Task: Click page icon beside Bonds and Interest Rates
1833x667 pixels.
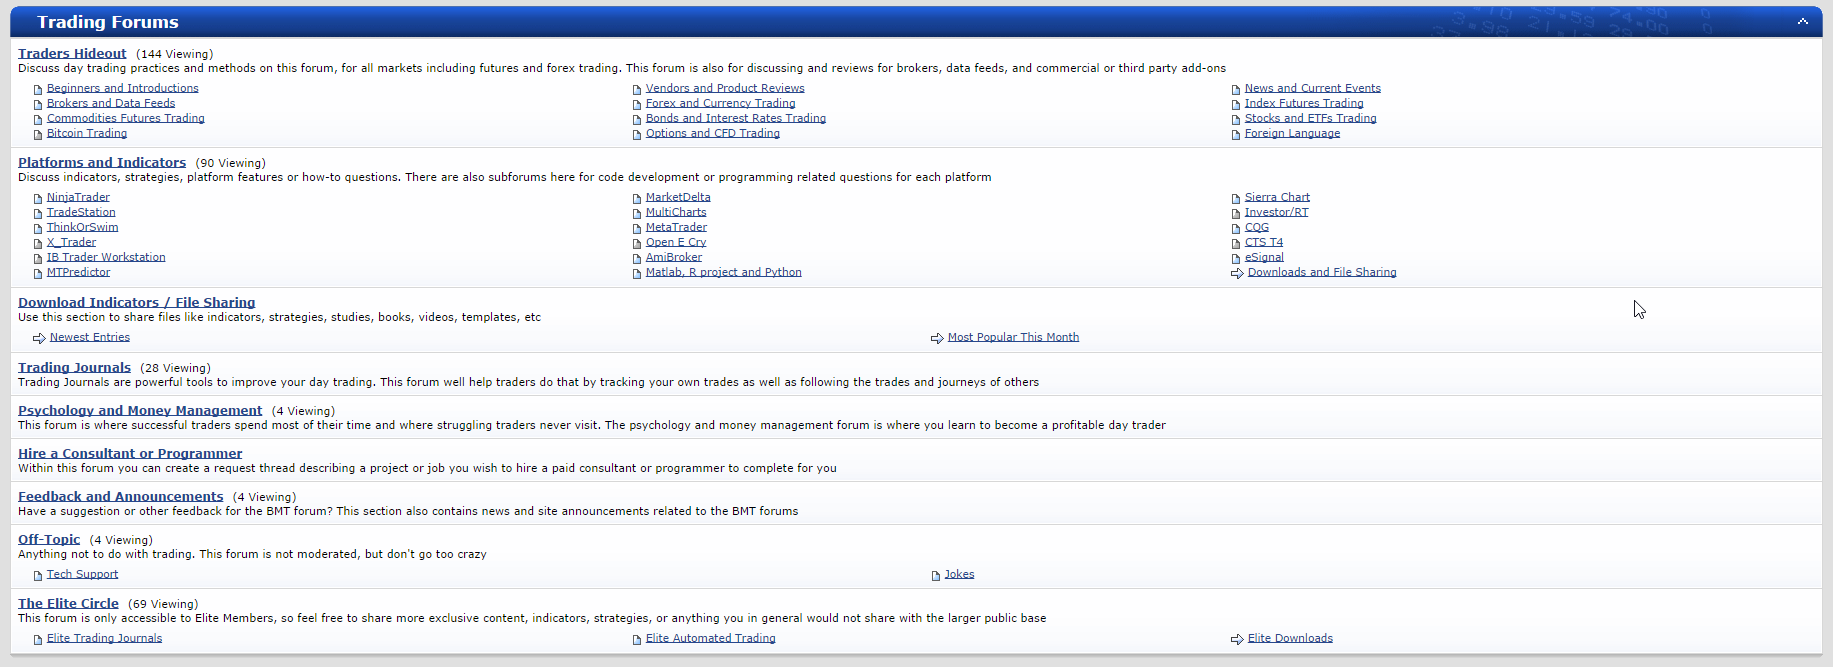Action: click(x=637, y=120)
